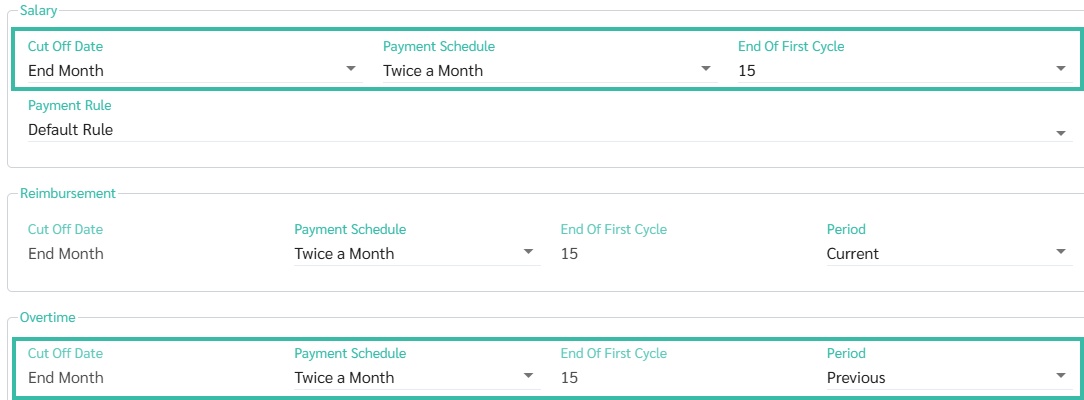
Task: Expand the Payment Rule dropdown arrow
Action: point(1061,132)
